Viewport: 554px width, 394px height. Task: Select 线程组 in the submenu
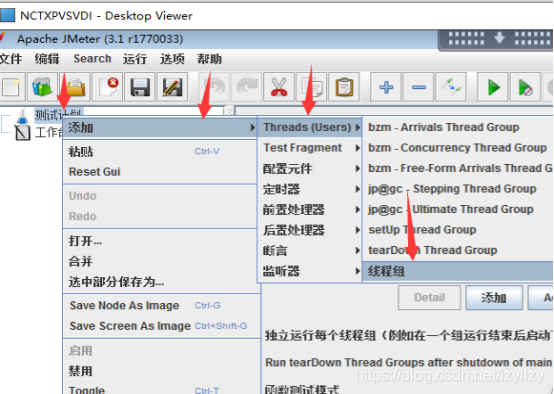coord(458,271)
